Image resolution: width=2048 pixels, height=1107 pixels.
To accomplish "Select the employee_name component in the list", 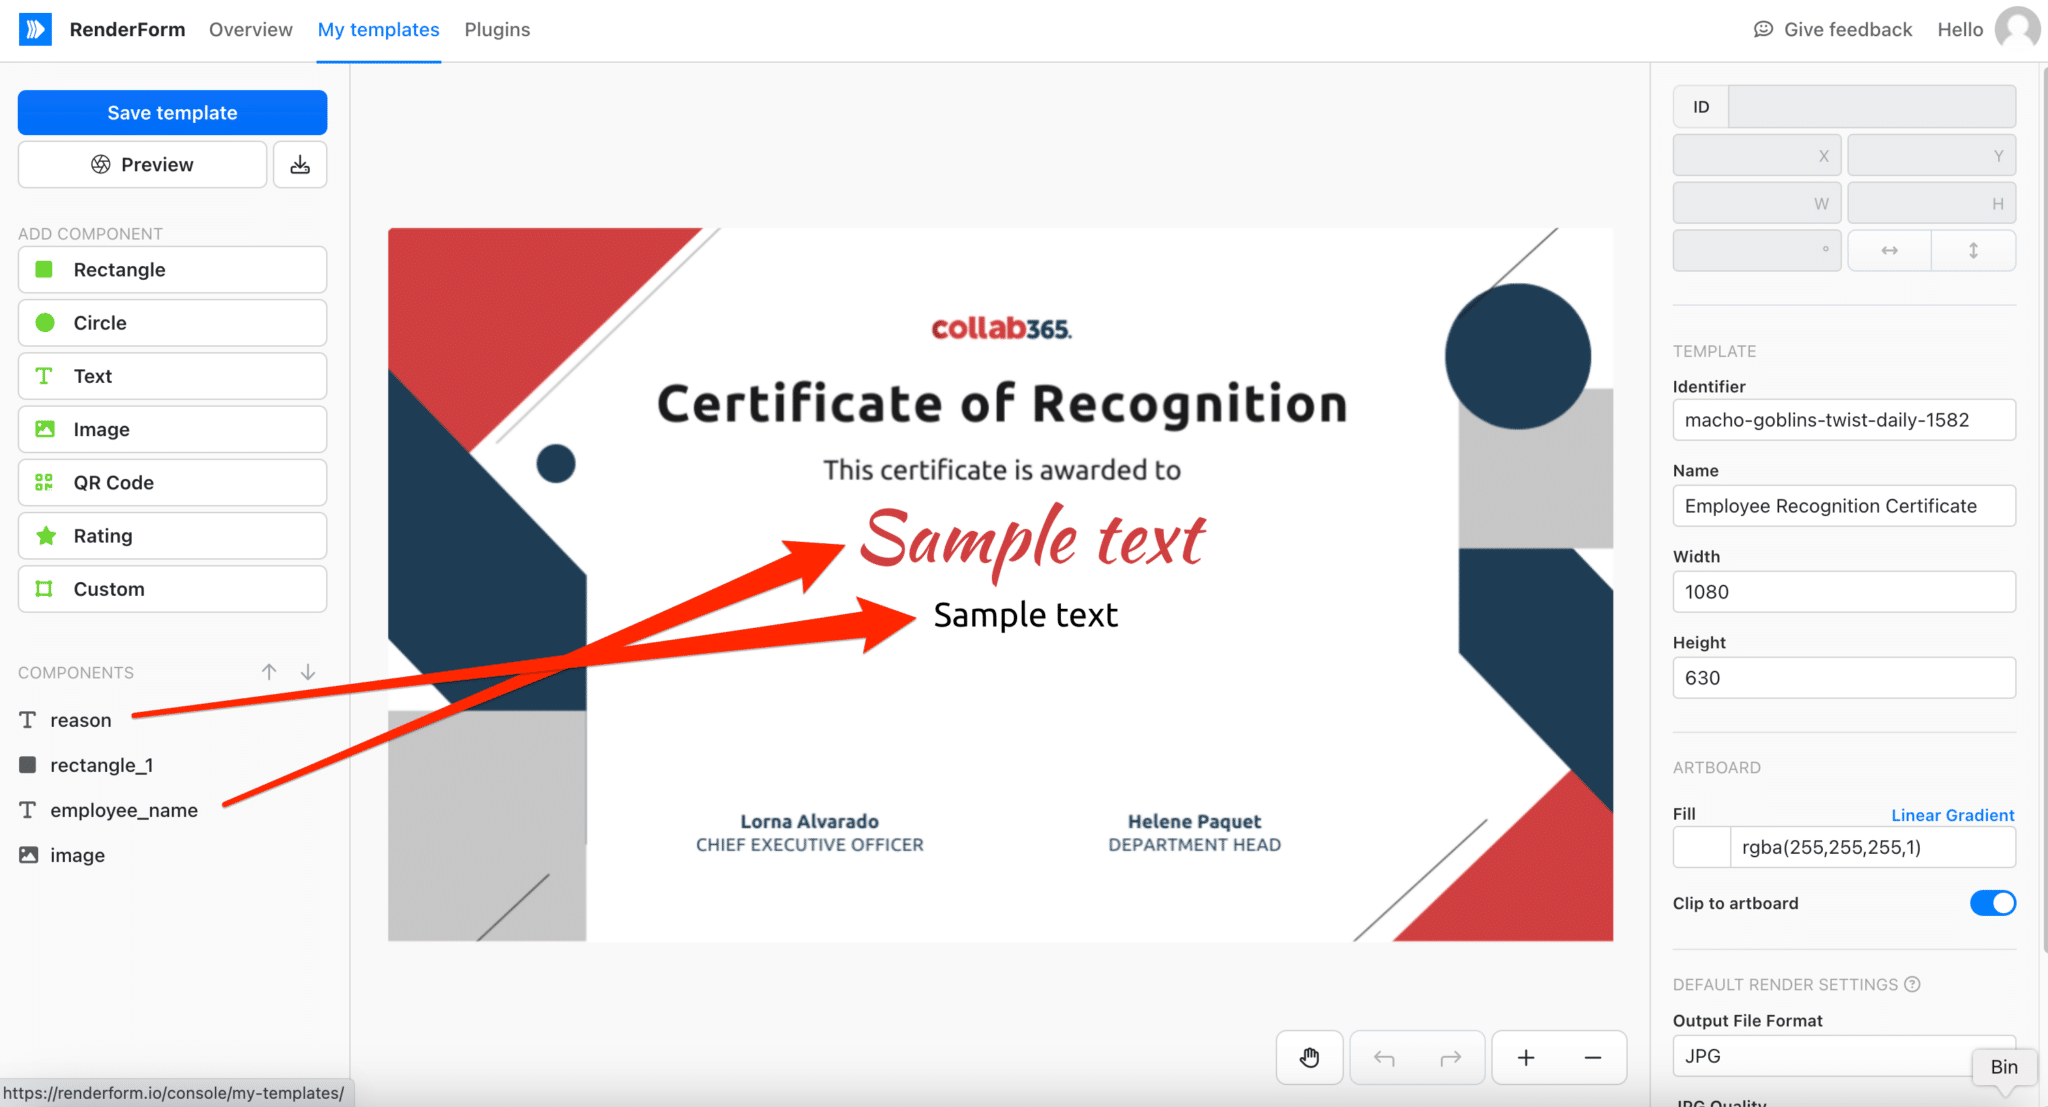I will click(x=123, y=810).
